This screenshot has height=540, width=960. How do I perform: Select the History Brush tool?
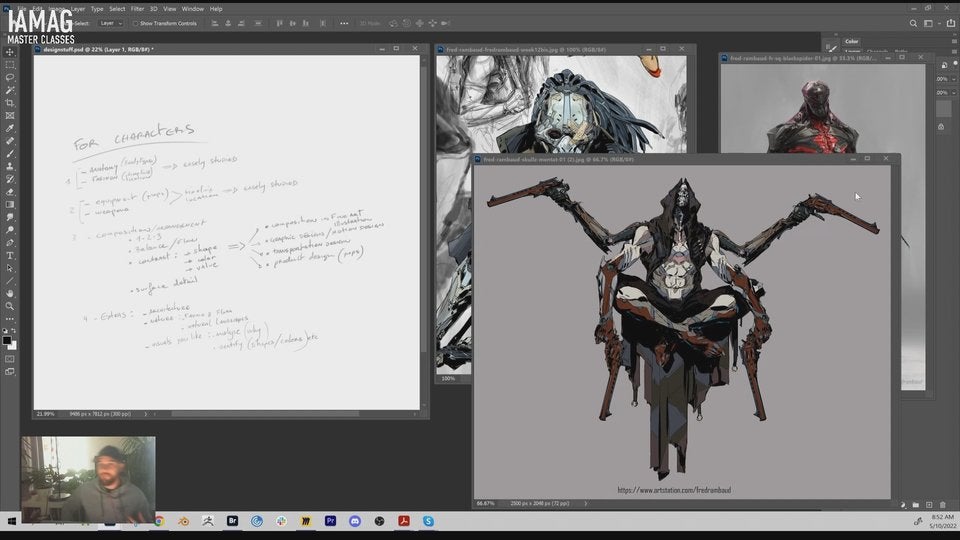pos(10,179)
